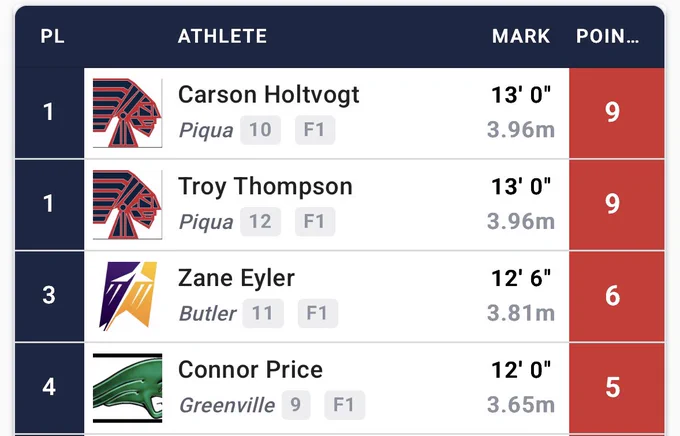Click the Butler team logo

[x=128, y=296]
